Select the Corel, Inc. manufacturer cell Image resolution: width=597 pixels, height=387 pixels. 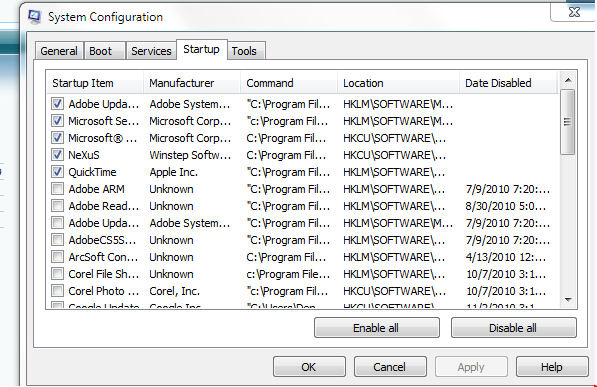coord(174,291)
